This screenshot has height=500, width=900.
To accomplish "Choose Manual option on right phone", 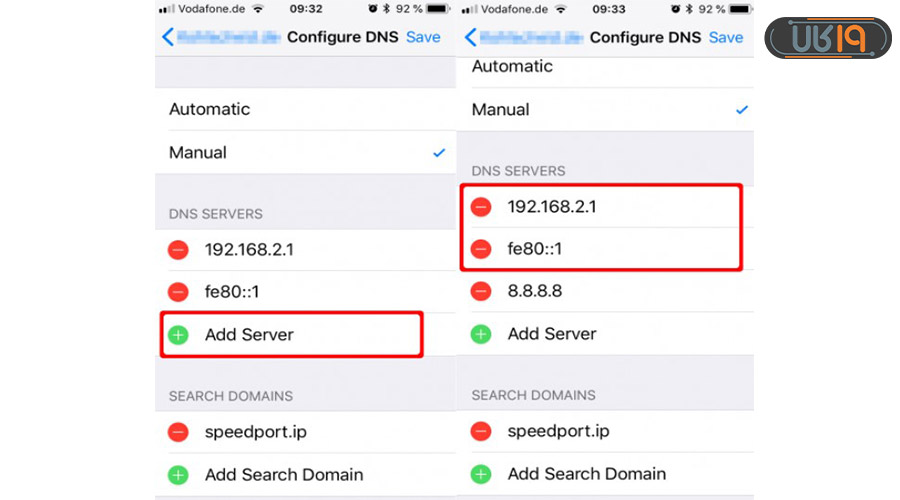I will 500,110.
